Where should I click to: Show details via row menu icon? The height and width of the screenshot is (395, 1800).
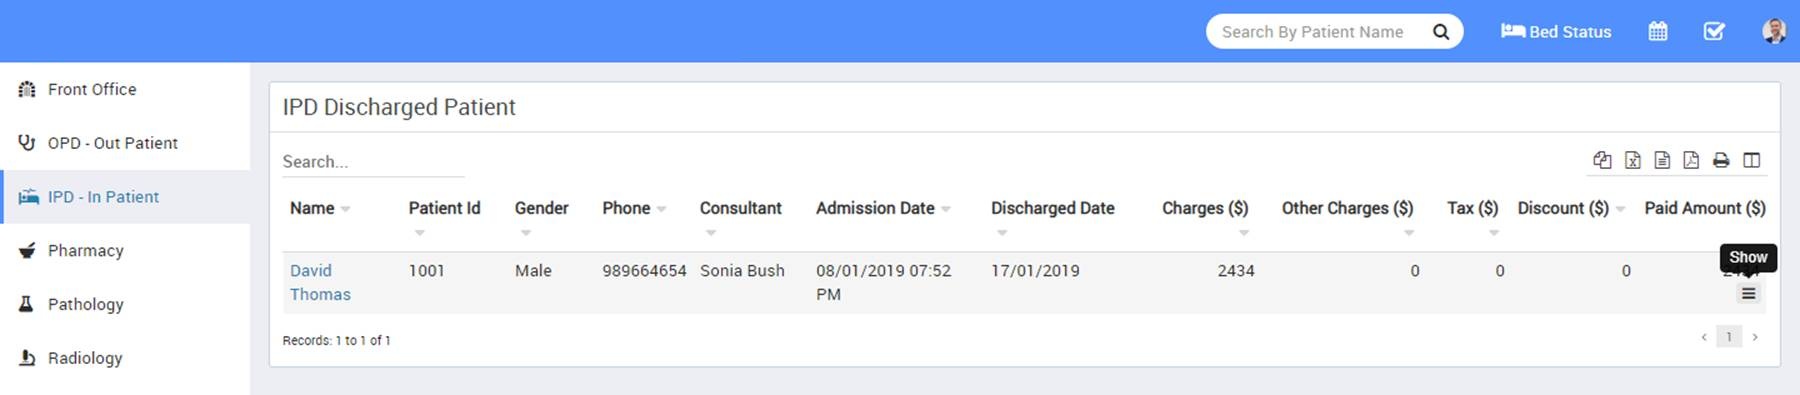[x=1748, y=294]
